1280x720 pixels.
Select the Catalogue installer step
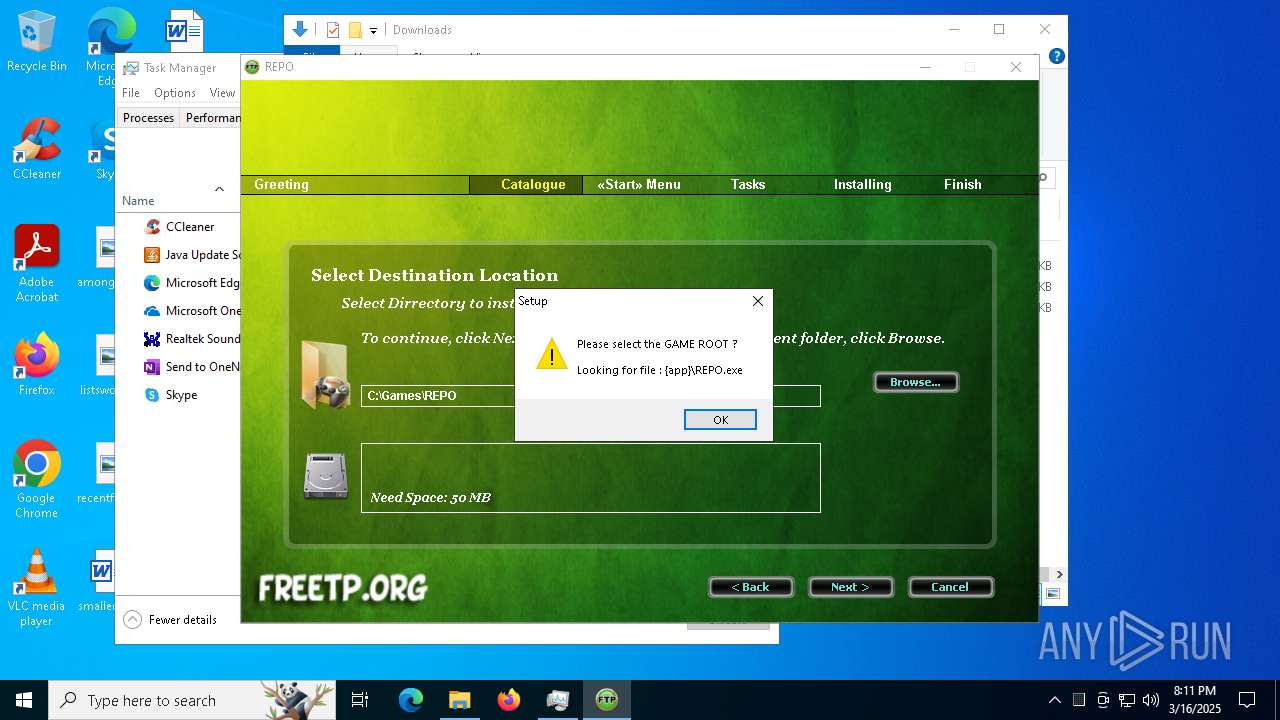click(x=533, y=184)
